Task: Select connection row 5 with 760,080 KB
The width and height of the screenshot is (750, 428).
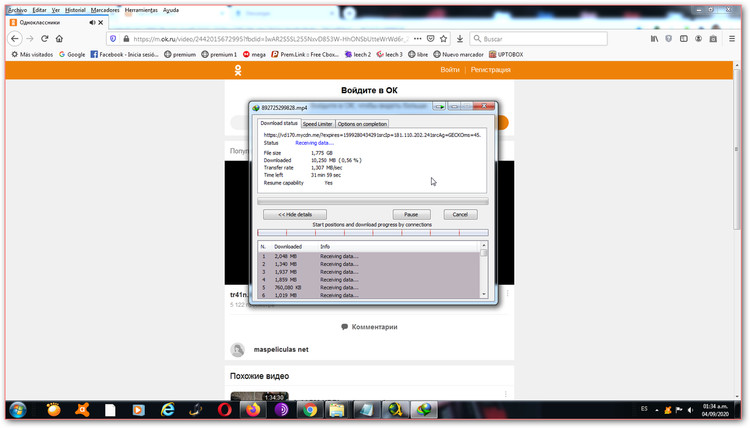Action: 368,287
